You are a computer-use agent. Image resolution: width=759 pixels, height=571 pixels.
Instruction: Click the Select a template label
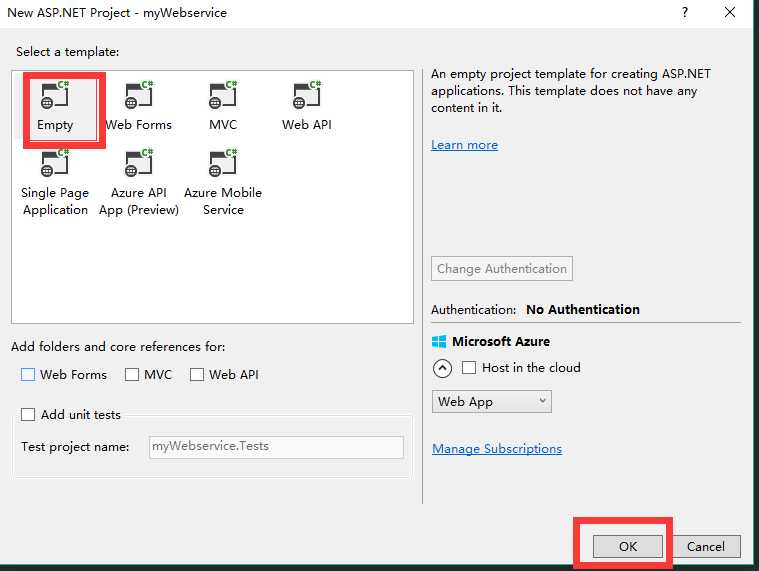pyautogui.click(x=67, y=52)
